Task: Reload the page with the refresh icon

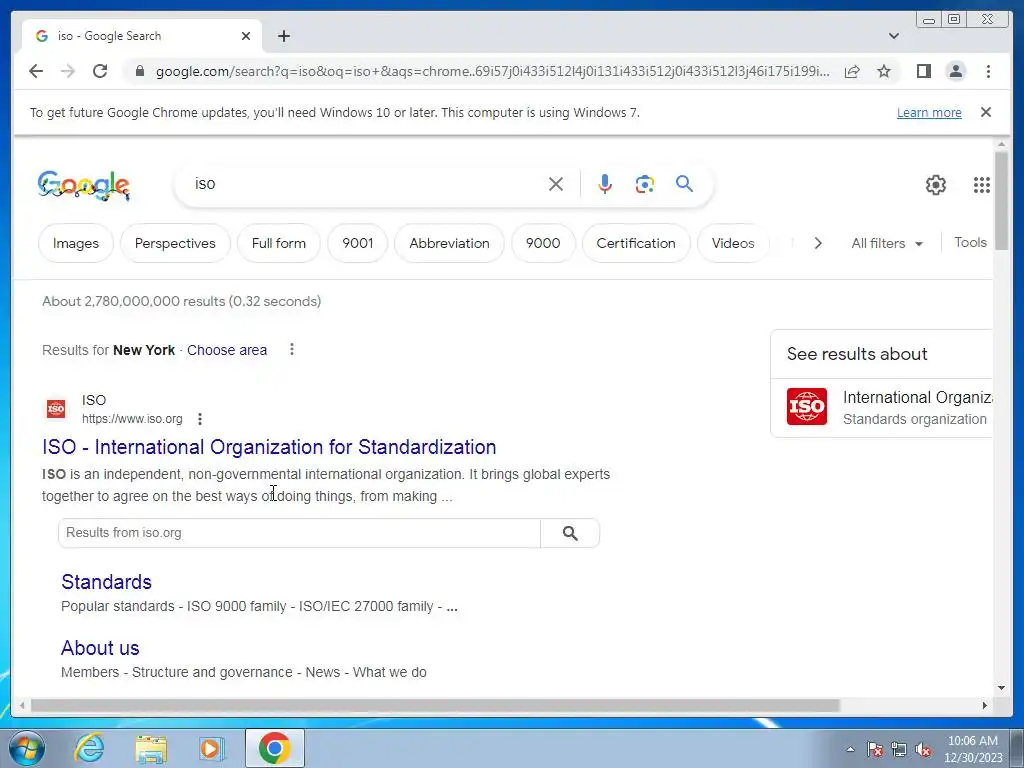Action: [x=100, y=71]
